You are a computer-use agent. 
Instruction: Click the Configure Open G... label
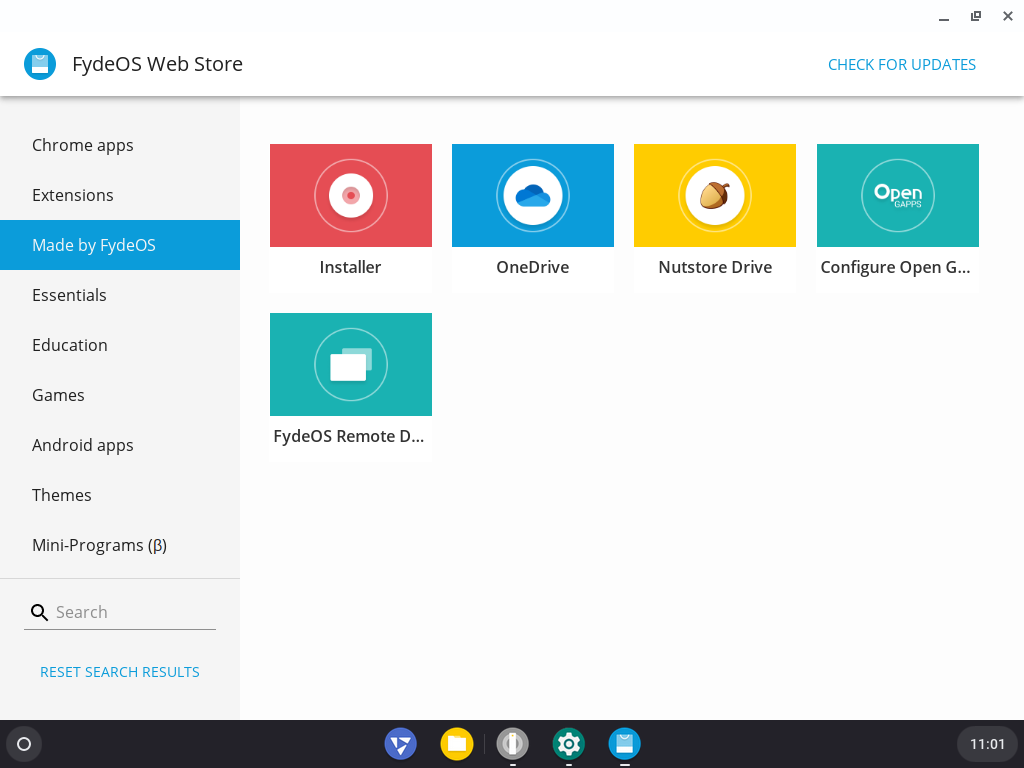(x=895, y=268)
